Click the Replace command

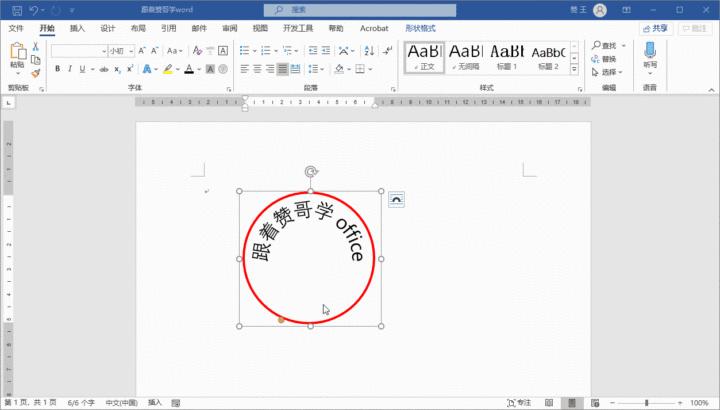(x=603, y=59)
